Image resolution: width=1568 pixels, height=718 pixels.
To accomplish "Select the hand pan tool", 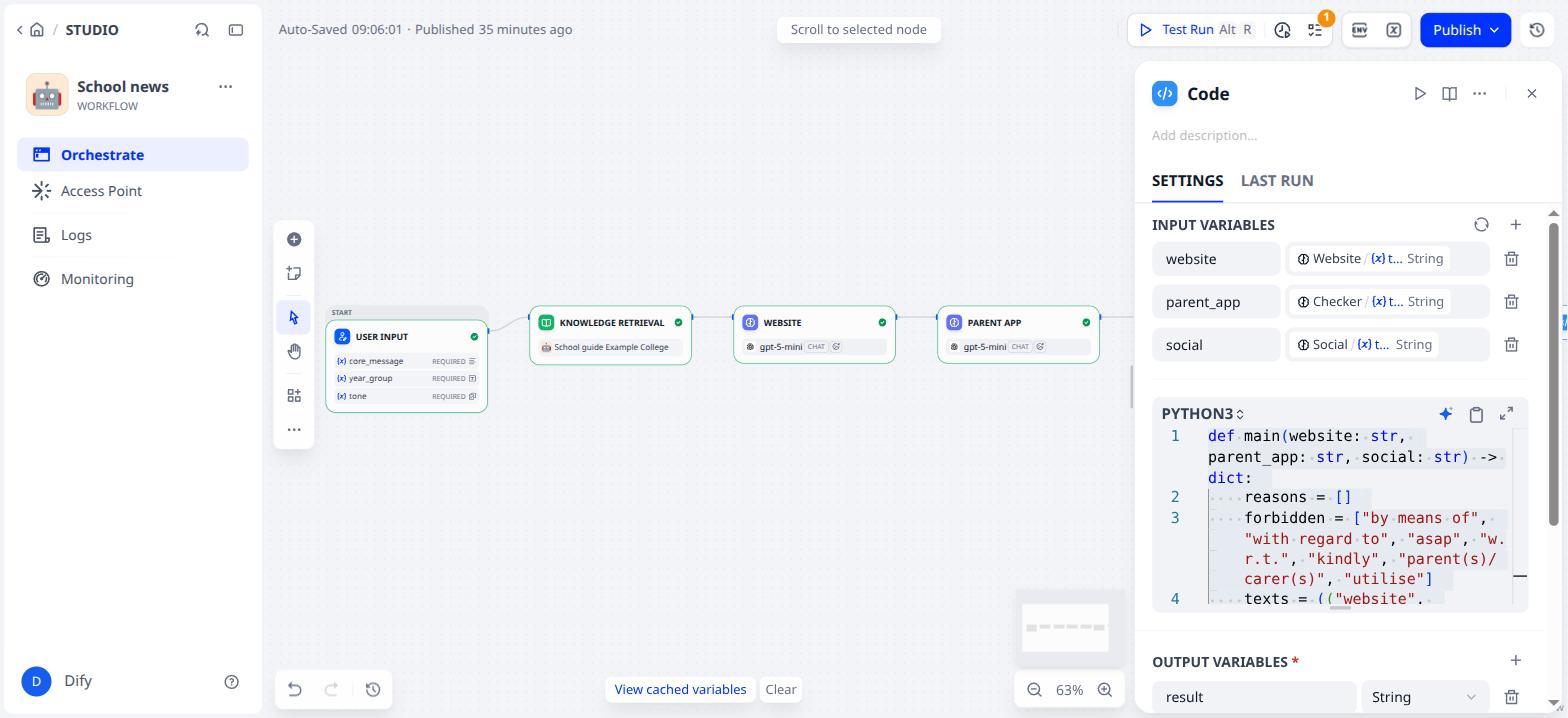I will [x=294, y=351].
